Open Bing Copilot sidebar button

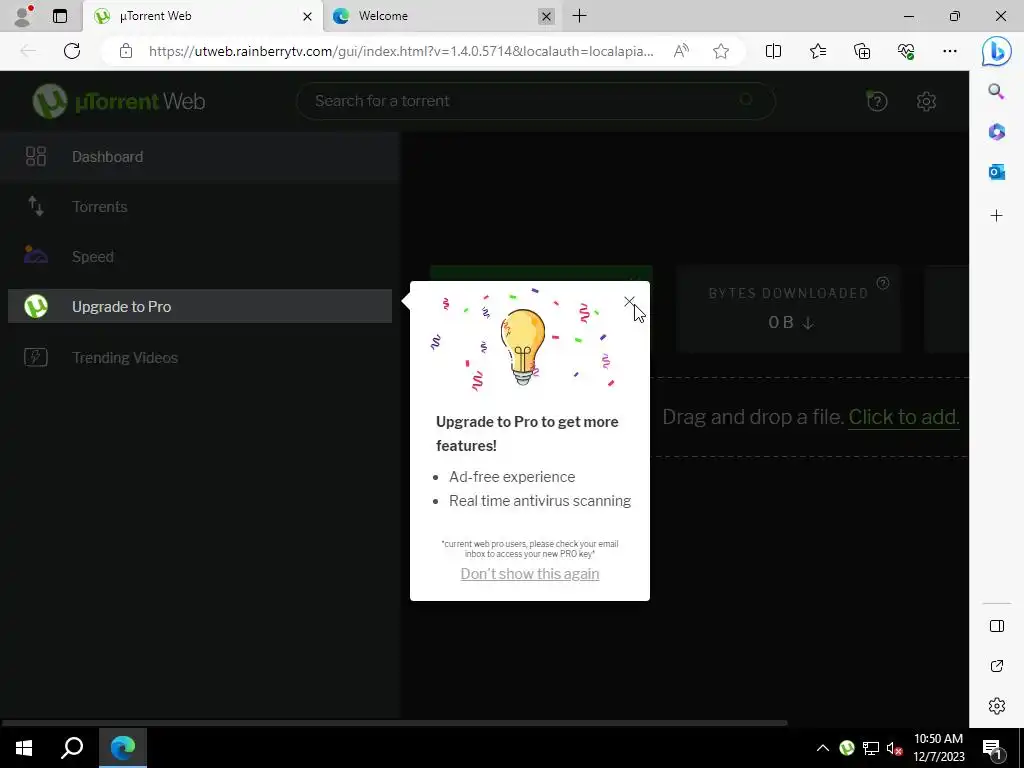coord(997,51)
